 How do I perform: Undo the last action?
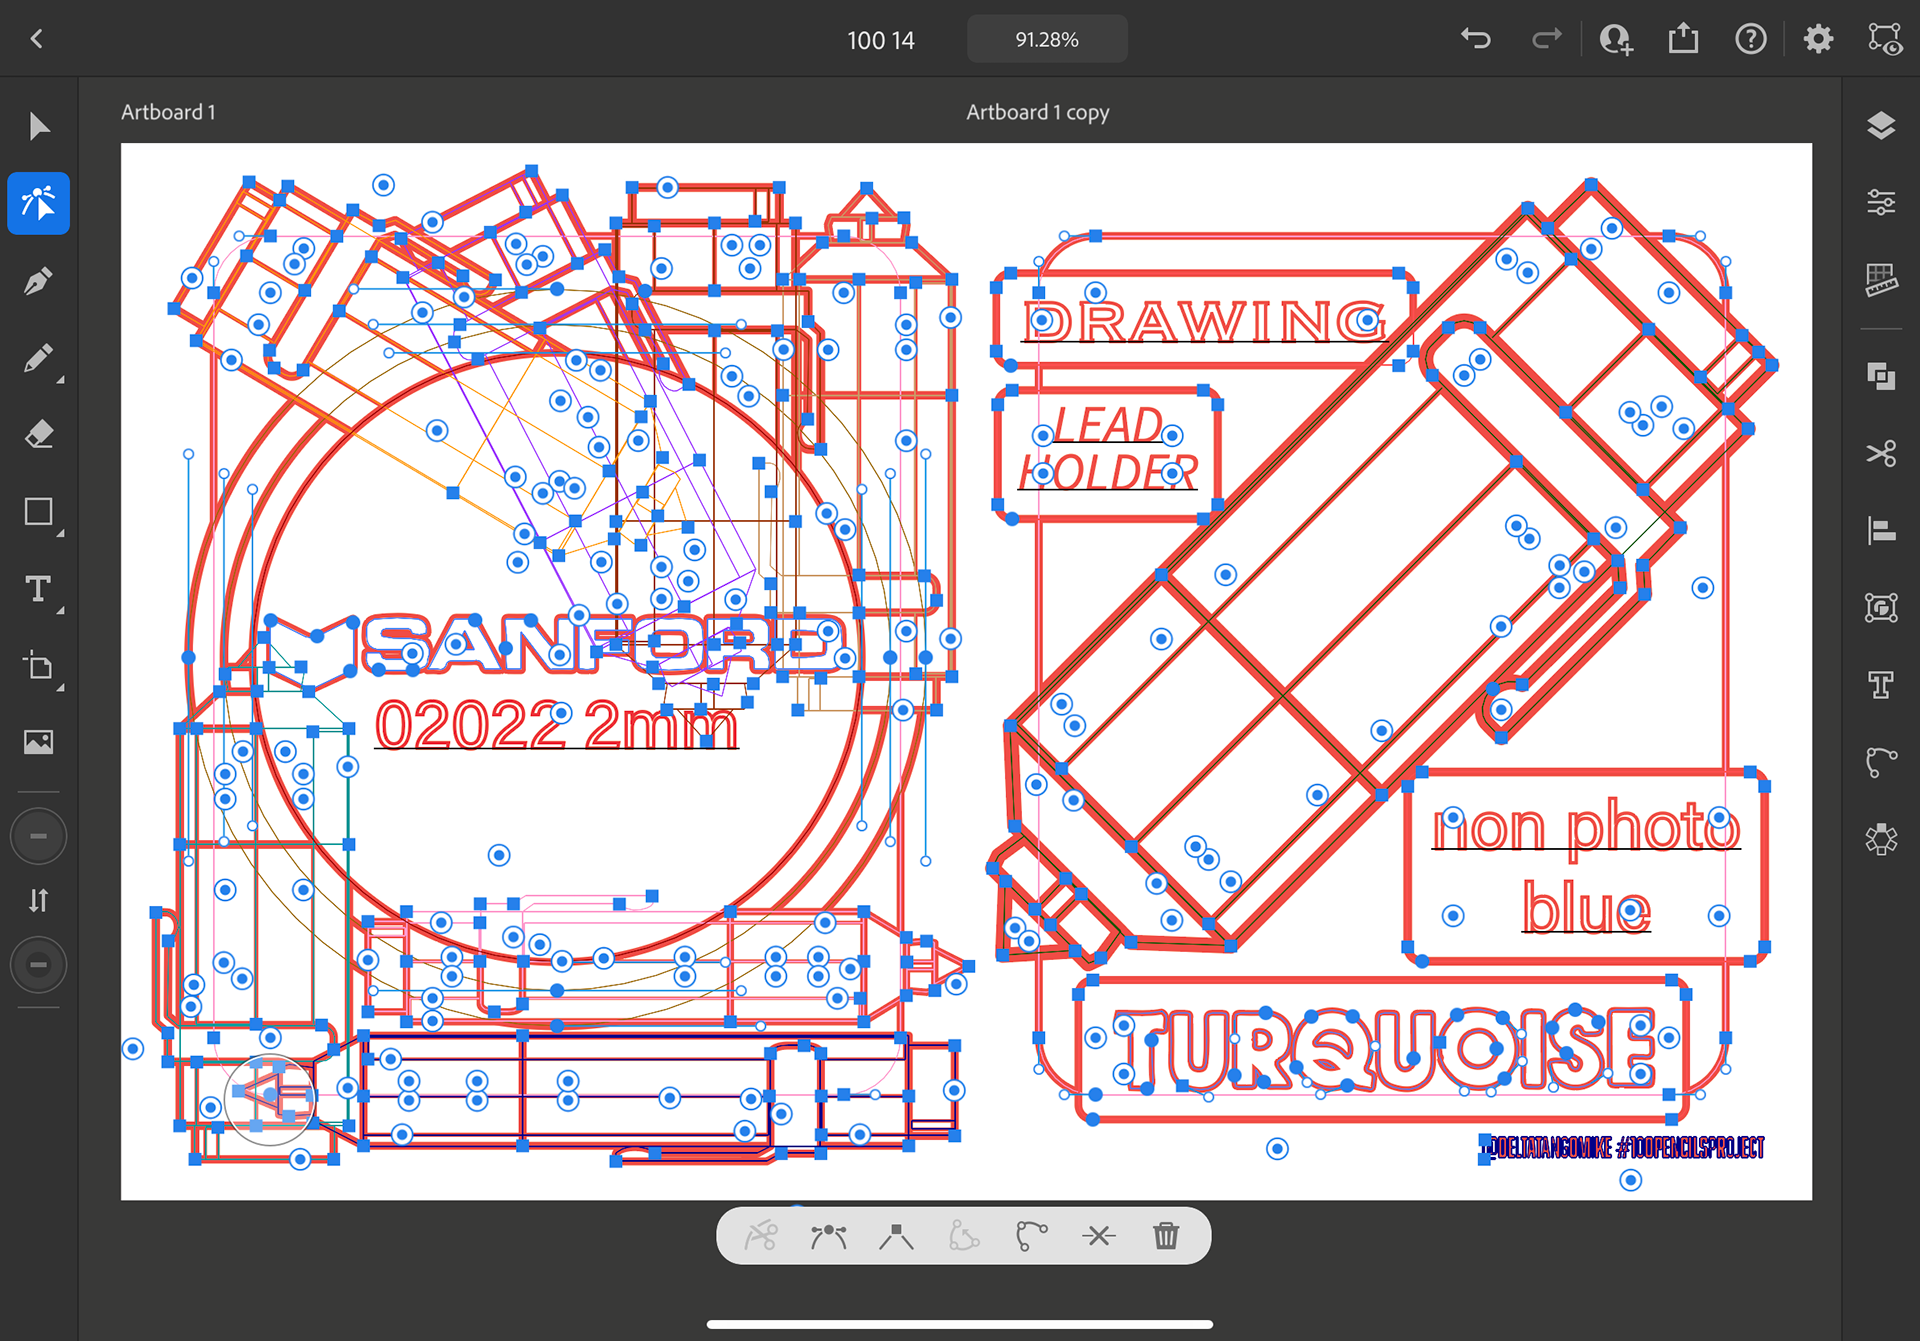tap(1476, 39)
